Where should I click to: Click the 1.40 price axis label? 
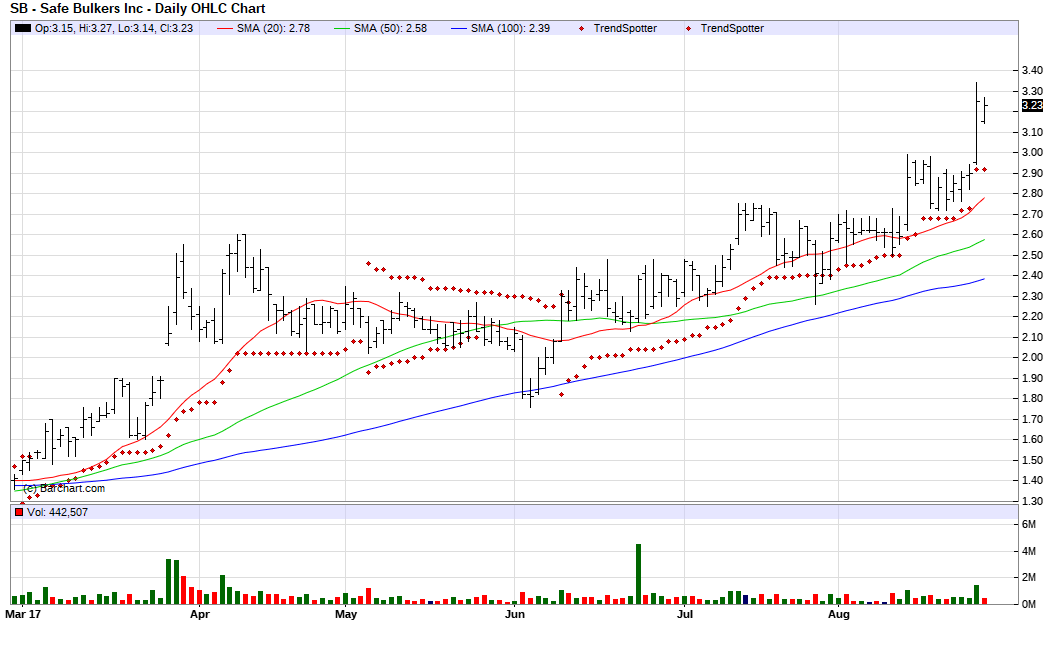(x=1032, y=480)
